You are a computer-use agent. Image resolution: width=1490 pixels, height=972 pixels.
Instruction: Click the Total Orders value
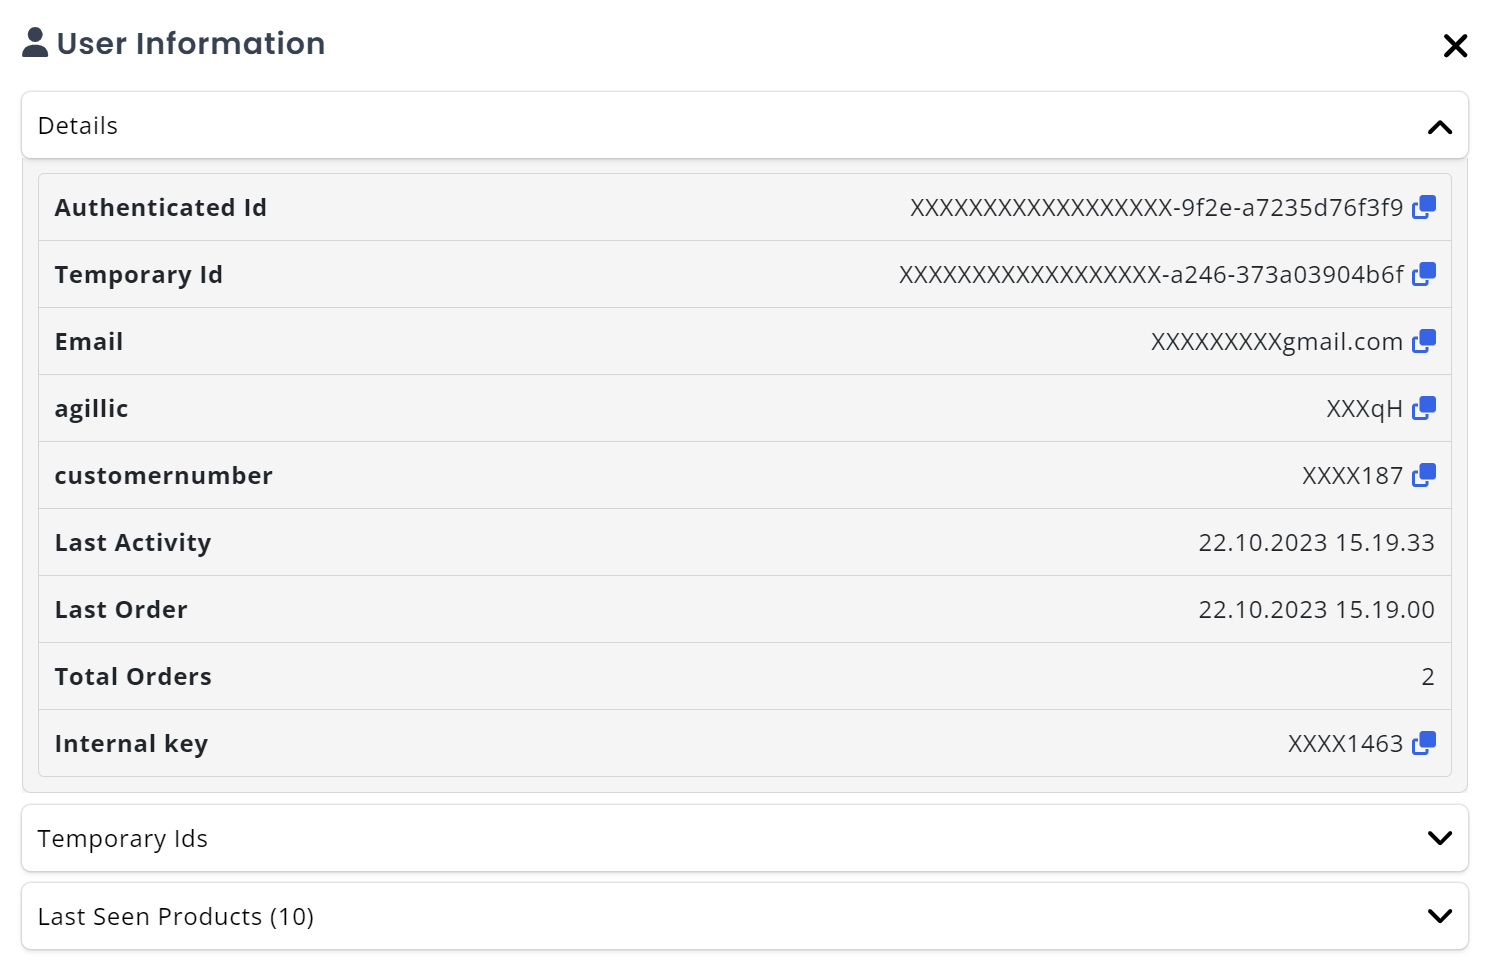click(1428, 676)
